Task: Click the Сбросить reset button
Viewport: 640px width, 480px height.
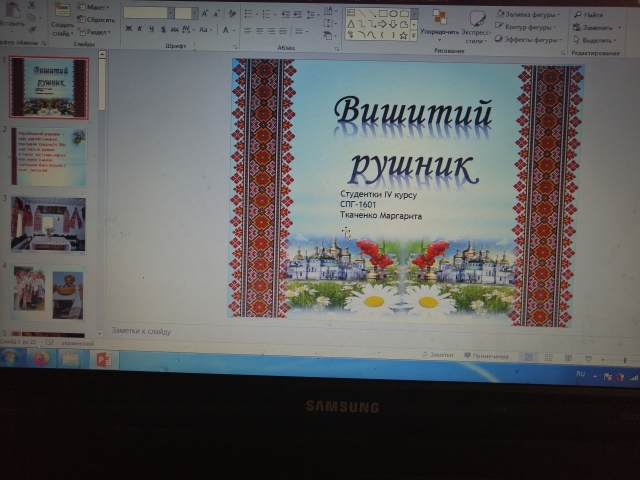Action: (96, 19)
